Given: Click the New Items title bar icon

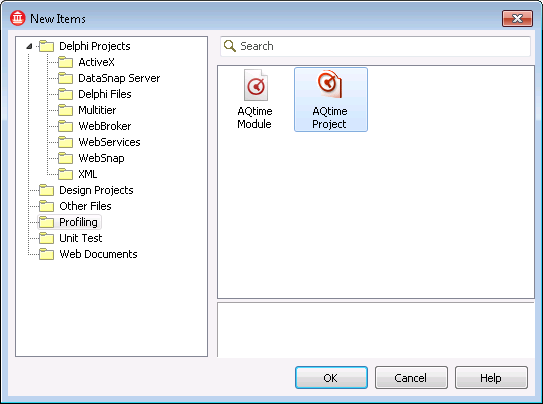Looking at the screenshot, I should (x=18, y=18).
